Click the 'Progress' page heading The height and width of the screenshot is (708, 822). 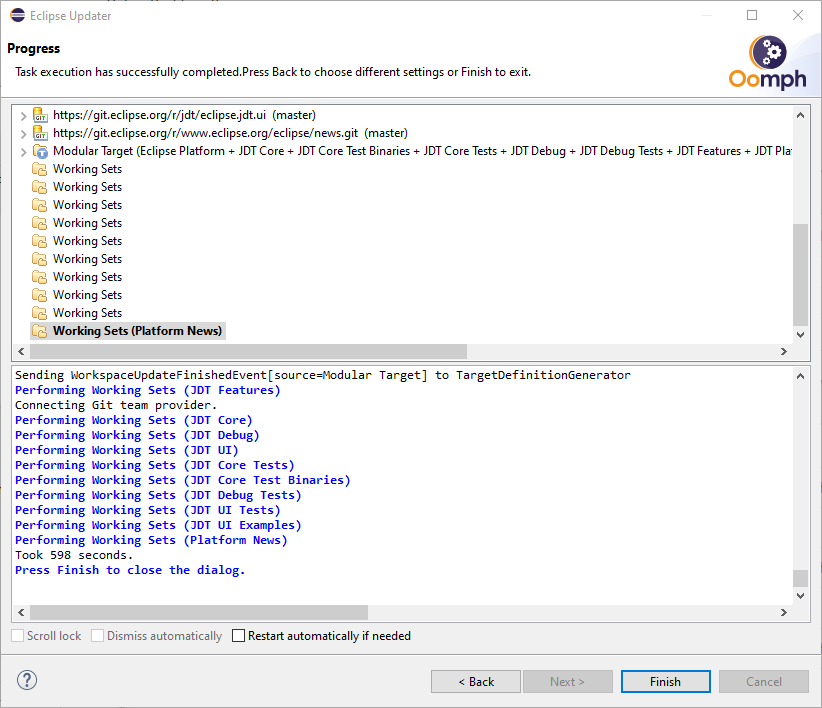tap(34, 48)
